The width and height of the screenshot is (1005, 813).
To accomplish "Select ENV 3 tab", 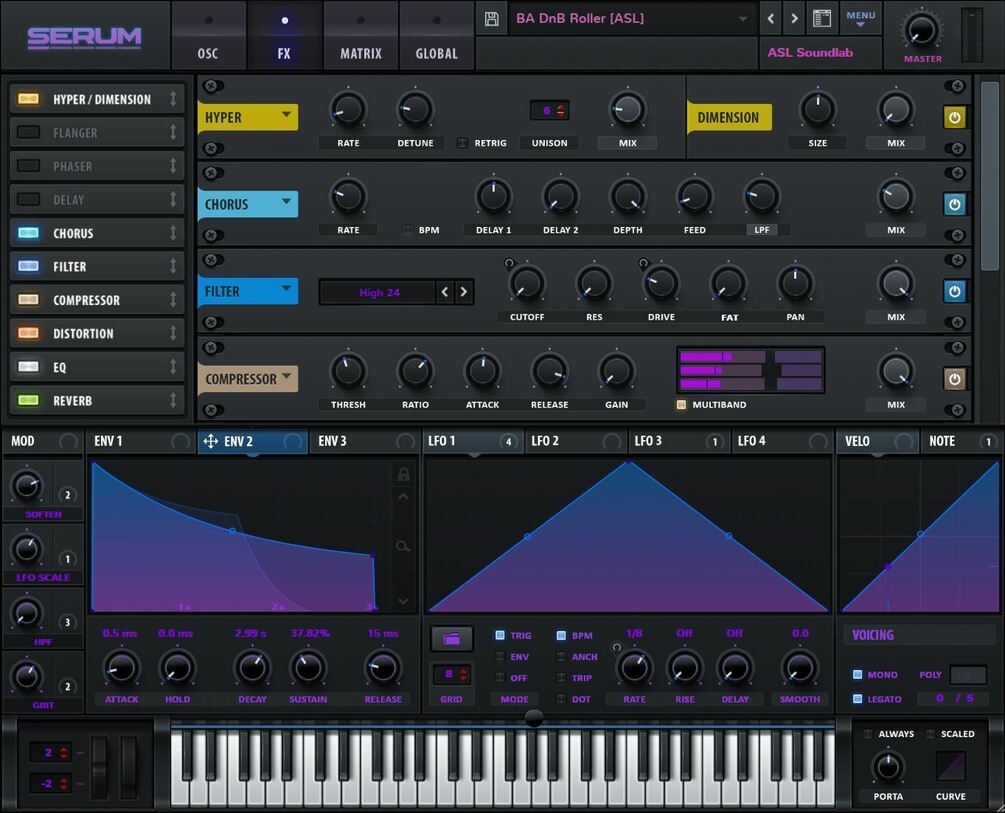I will [365, 441].
